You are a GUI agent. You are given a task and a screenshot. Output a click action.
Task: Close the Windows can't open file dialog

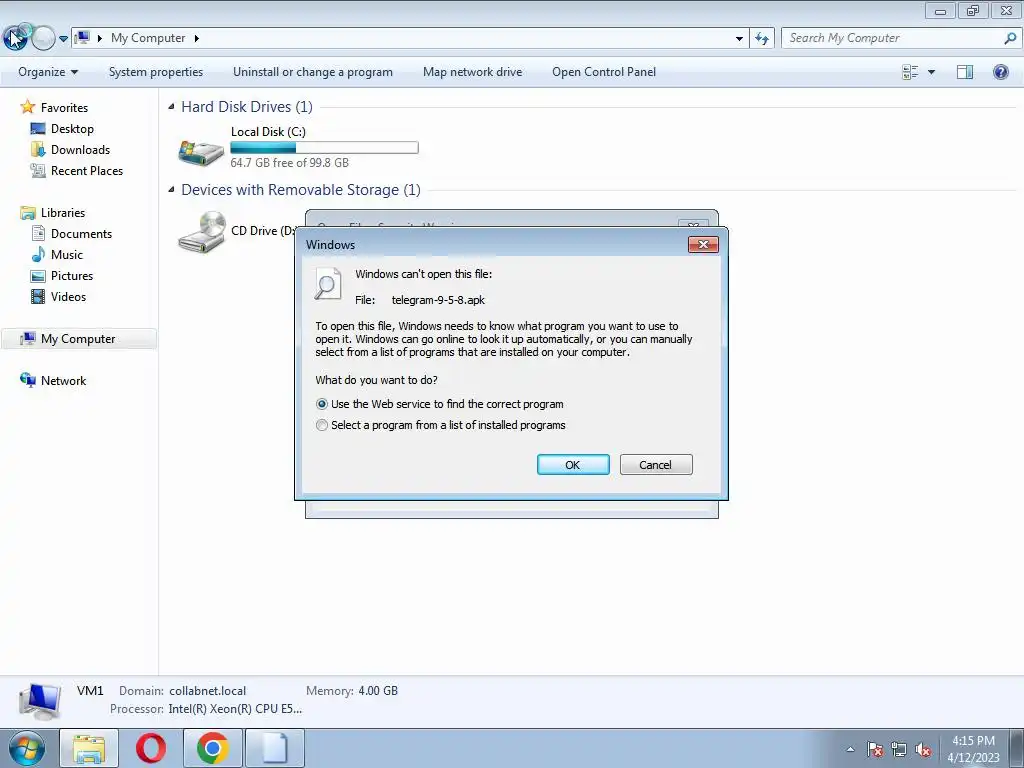coord(703,244)
